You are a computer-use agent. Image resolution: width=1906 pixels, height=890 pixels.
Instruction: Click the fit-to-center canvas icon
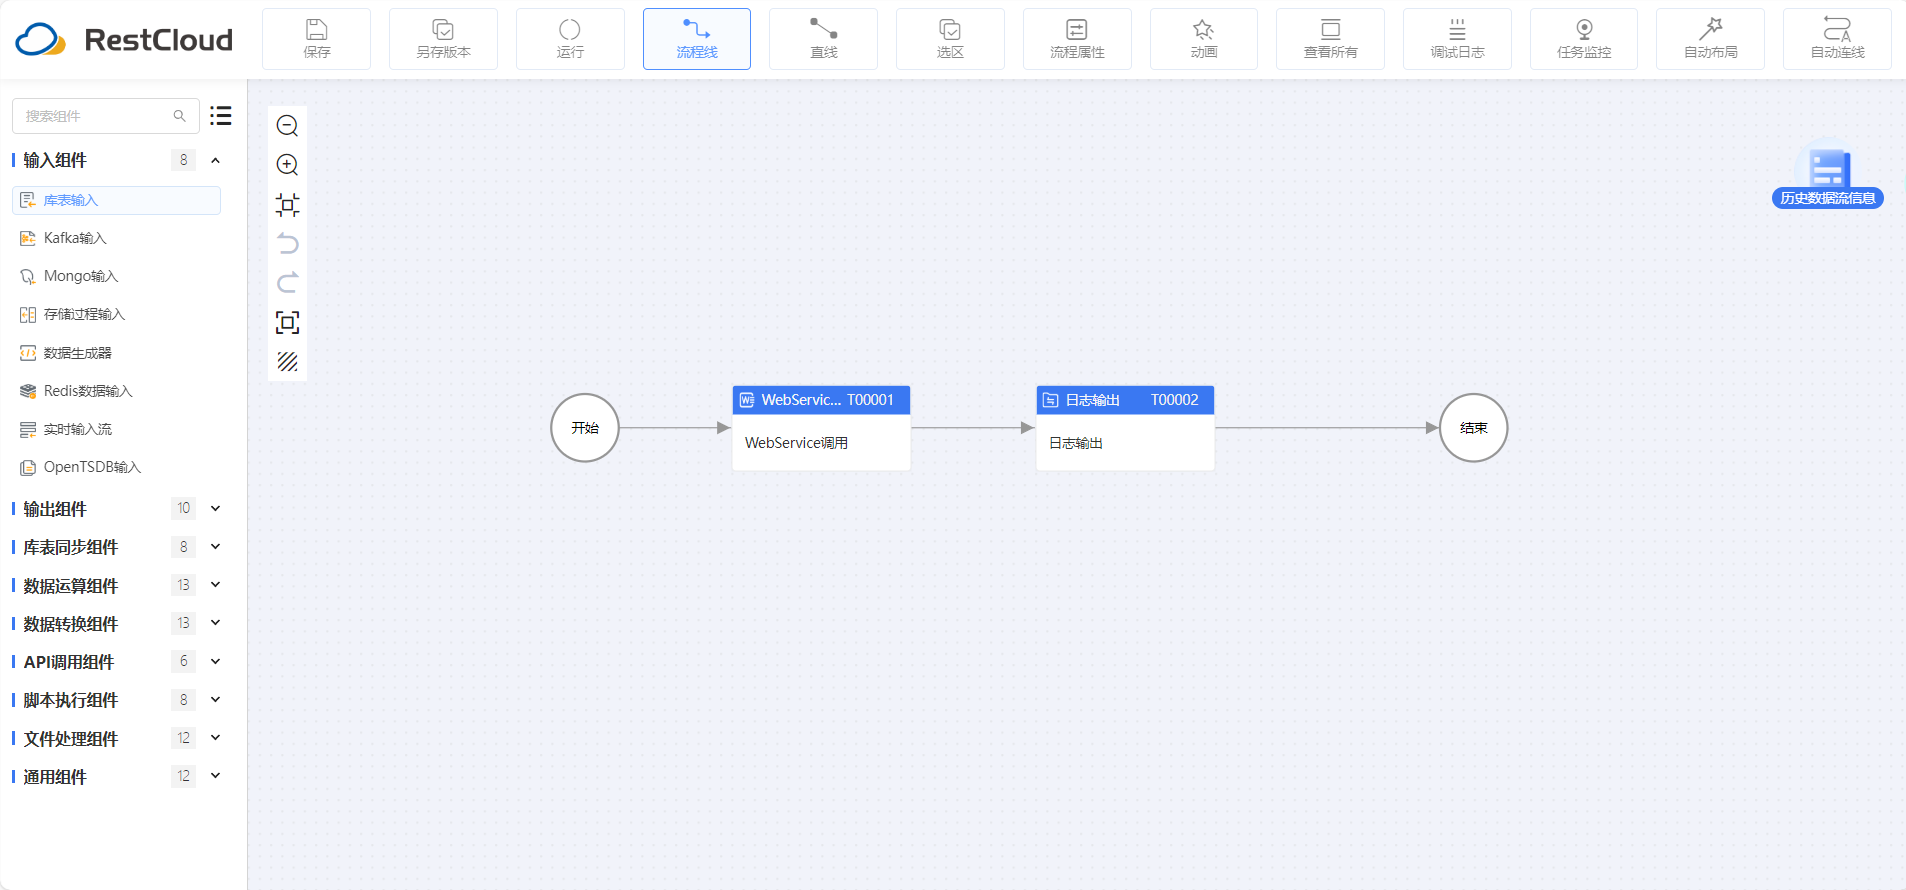click(287, 205)
